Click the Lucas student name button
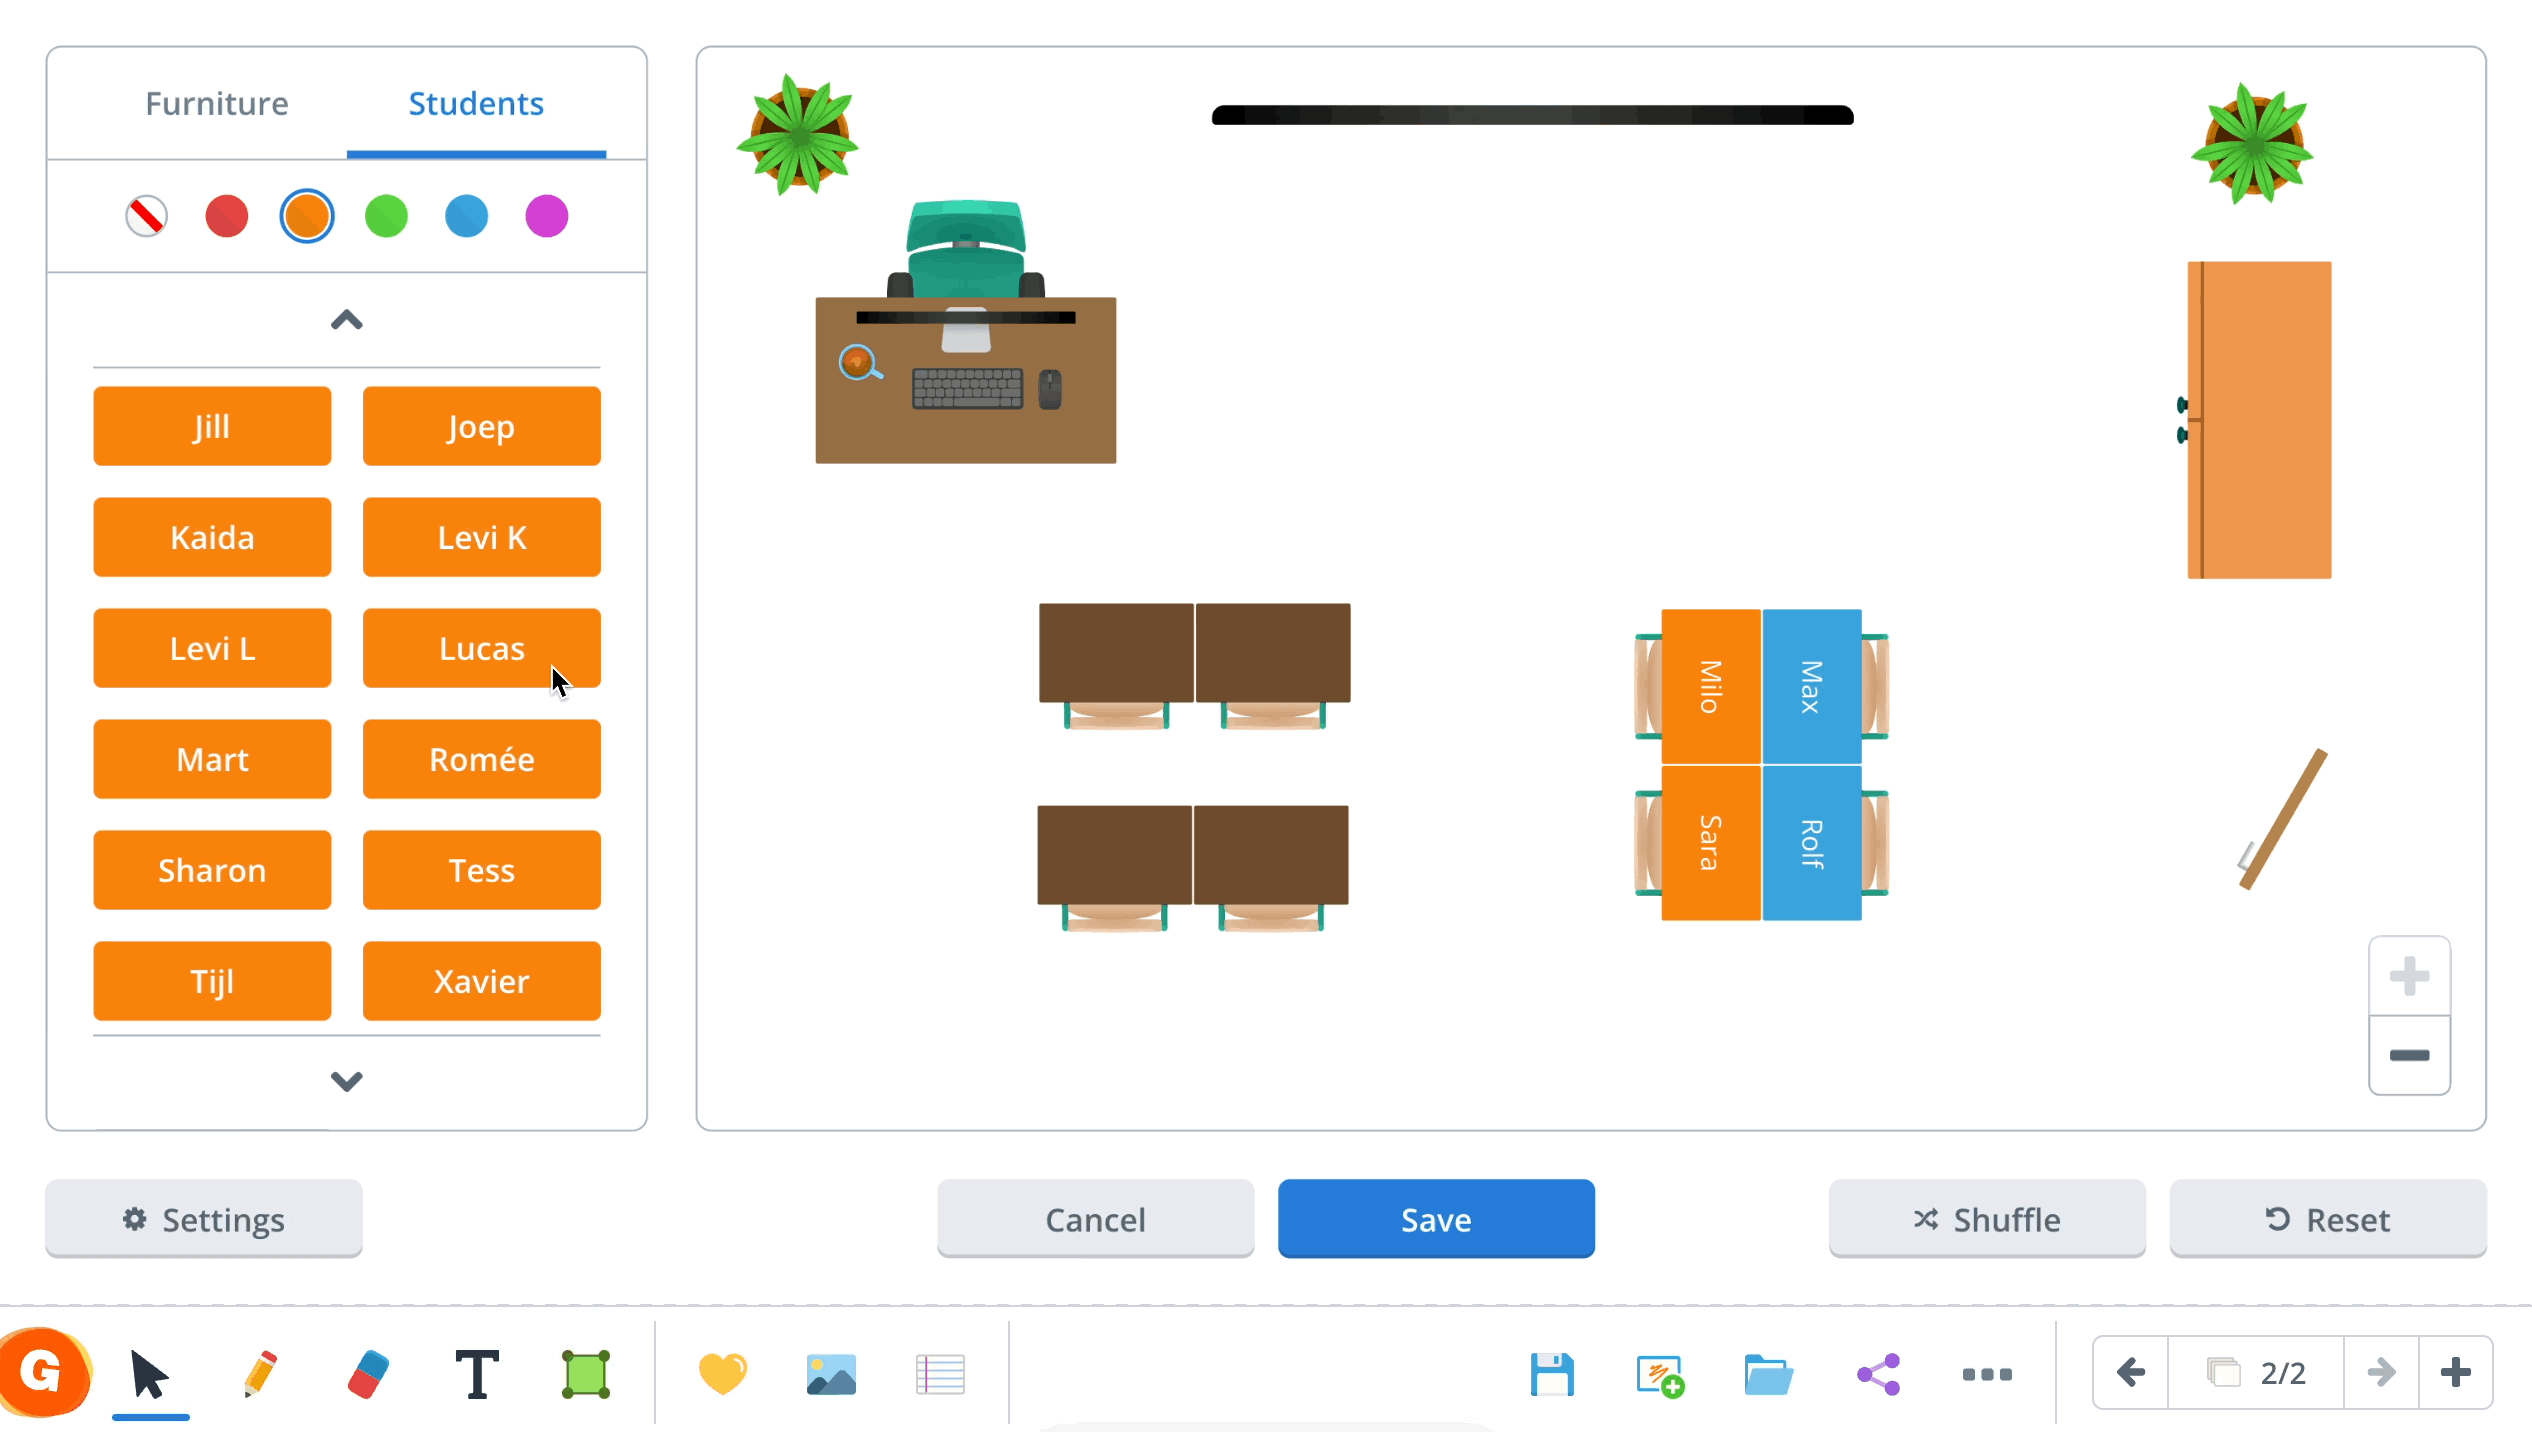Image resolution: width=2532 pixels, height=1432 pixels. click(482, 647)
